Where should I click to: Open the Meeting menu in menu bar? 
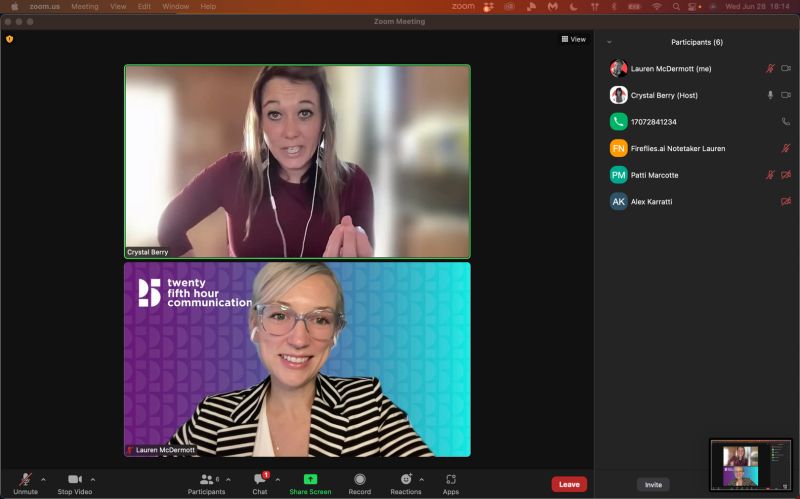click(x=85, y=6)
